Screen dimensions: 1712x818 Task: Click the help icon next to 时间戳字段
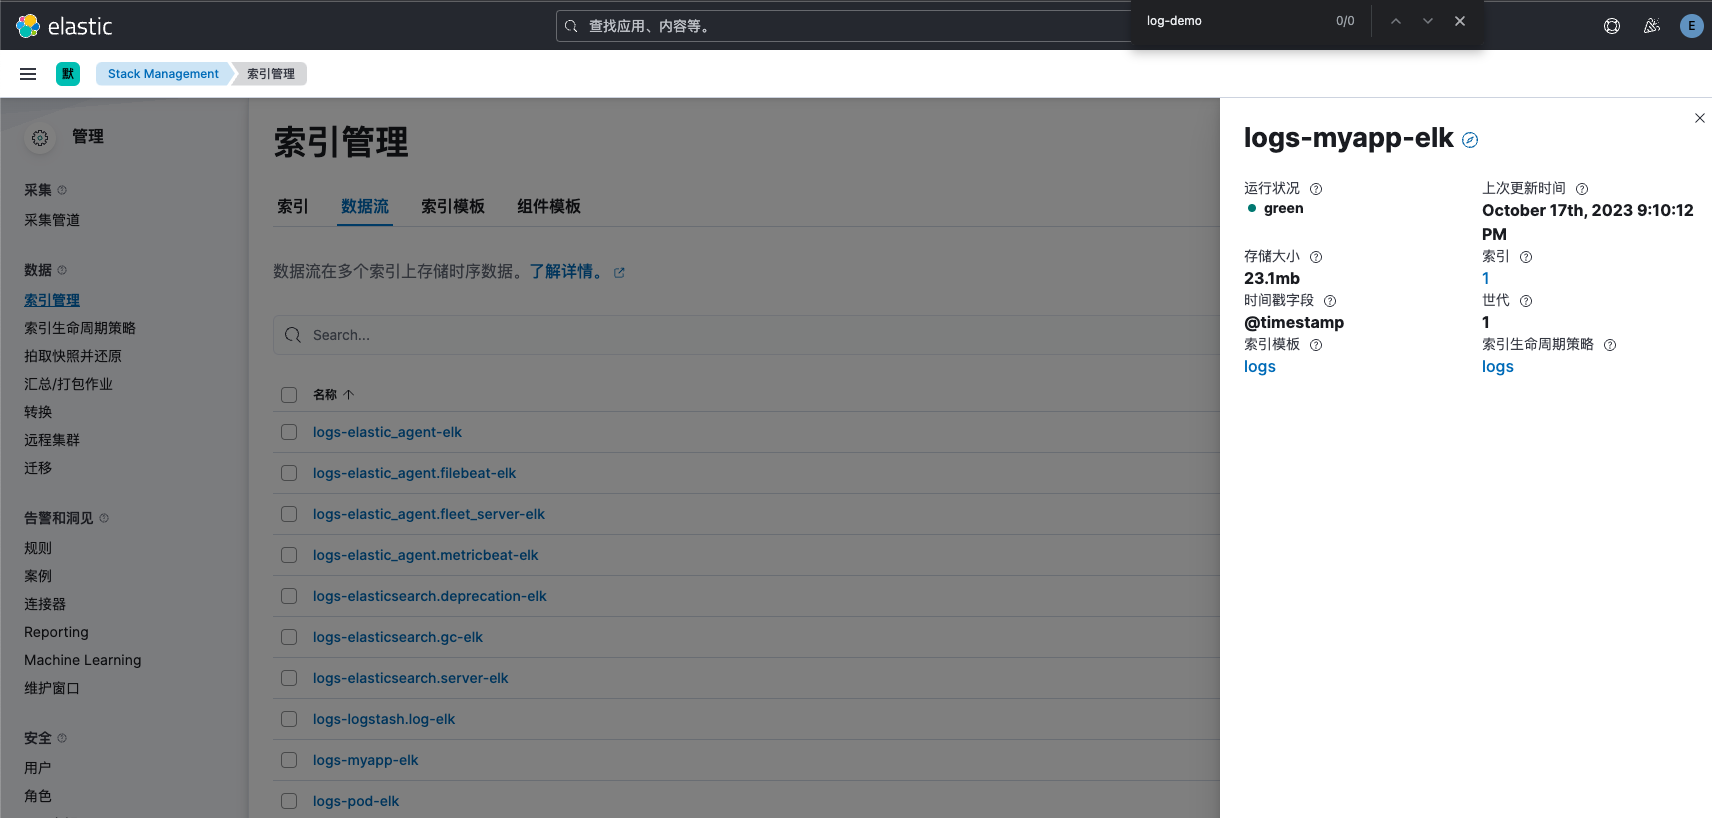coord(1330,301)
